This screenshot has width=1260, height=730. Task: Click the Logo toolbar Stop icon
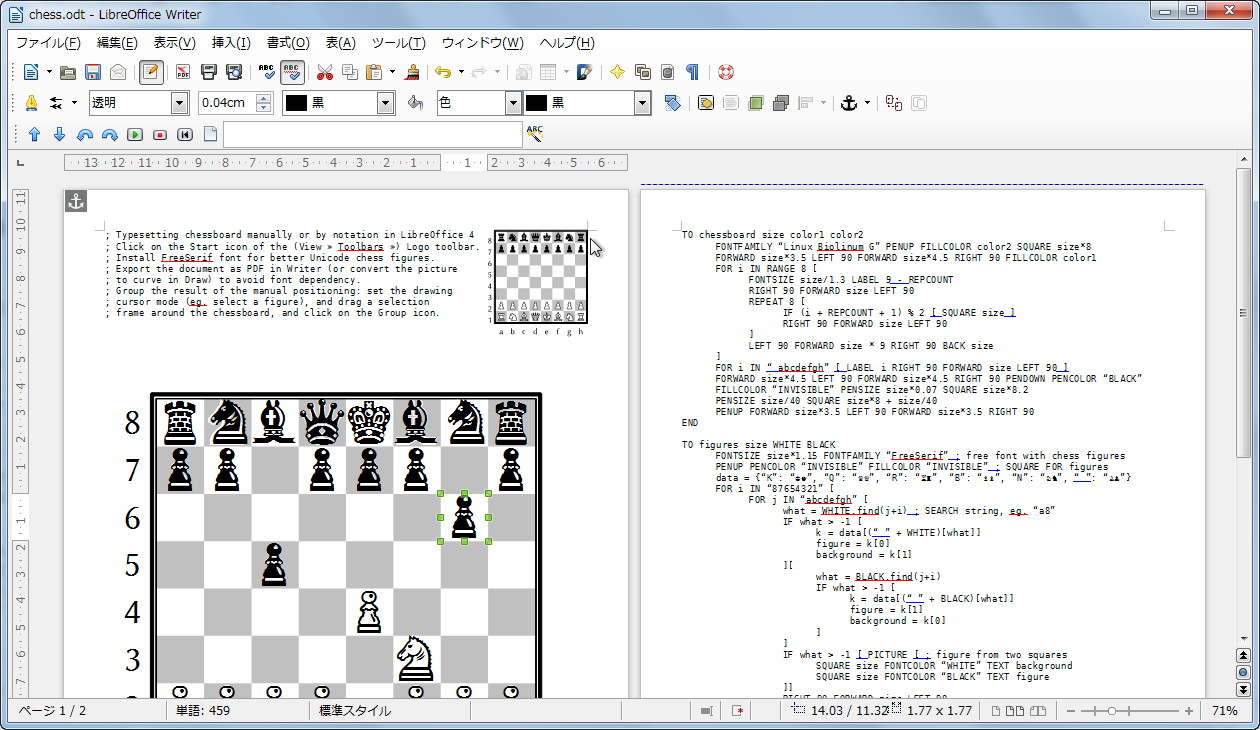(160, 134)
